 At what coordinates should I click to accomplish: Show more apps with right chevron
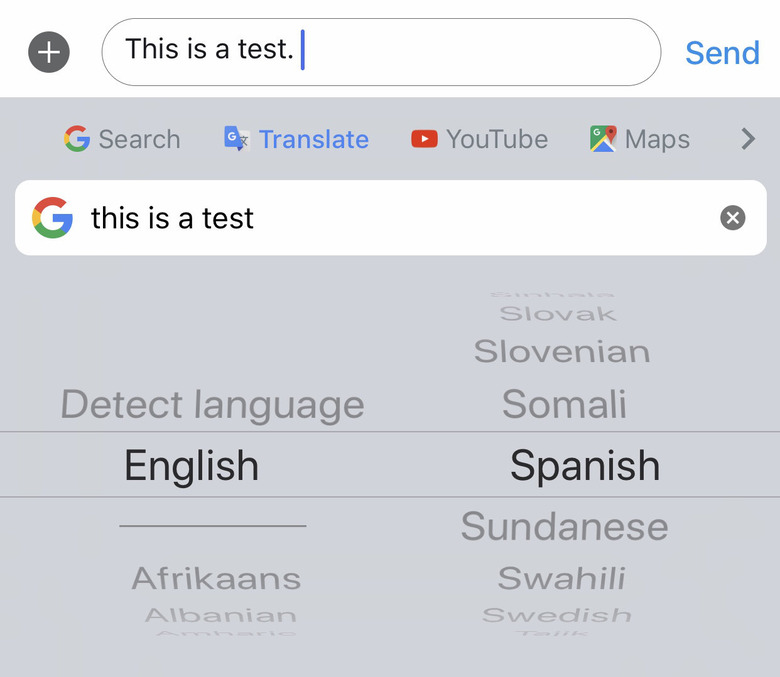(748, 139)
